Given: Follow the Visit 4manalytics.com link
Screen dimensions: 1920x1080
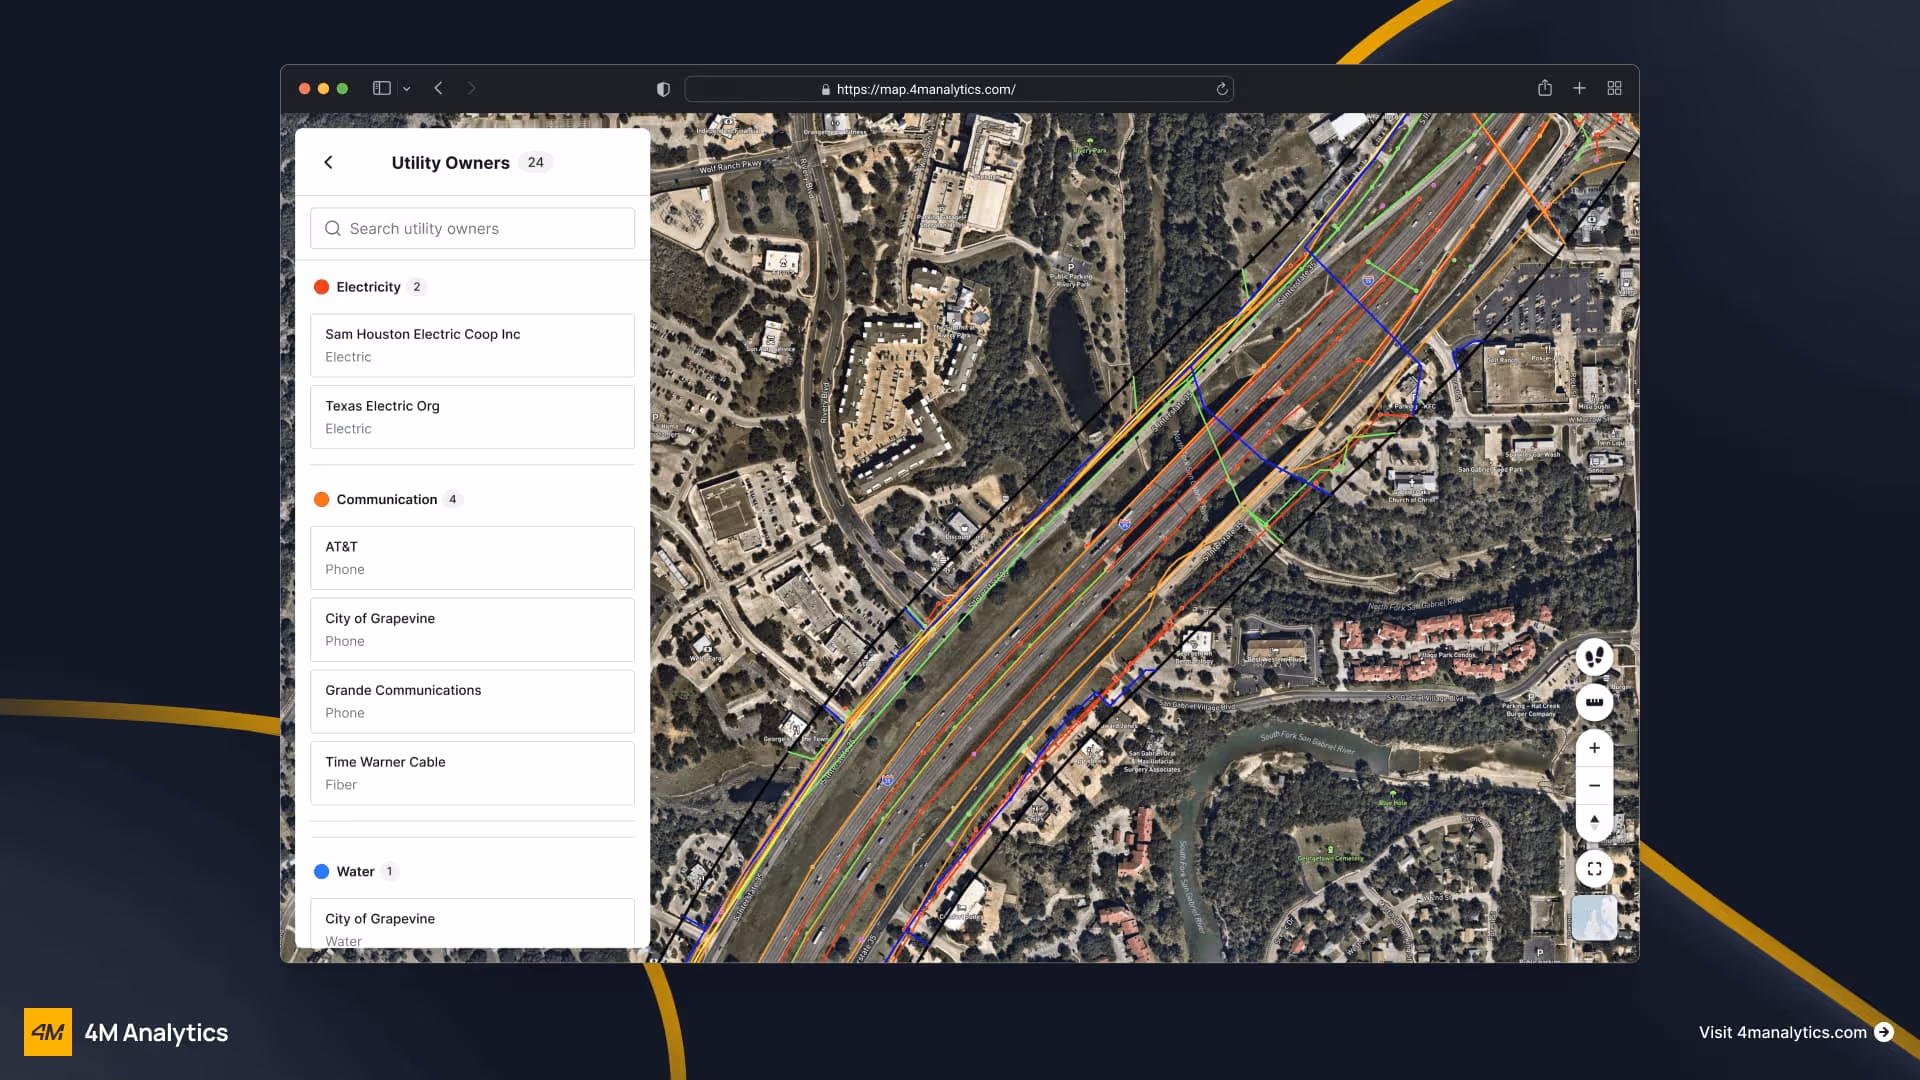Looking at the screenshot, I should (x=1782, y=1032).
